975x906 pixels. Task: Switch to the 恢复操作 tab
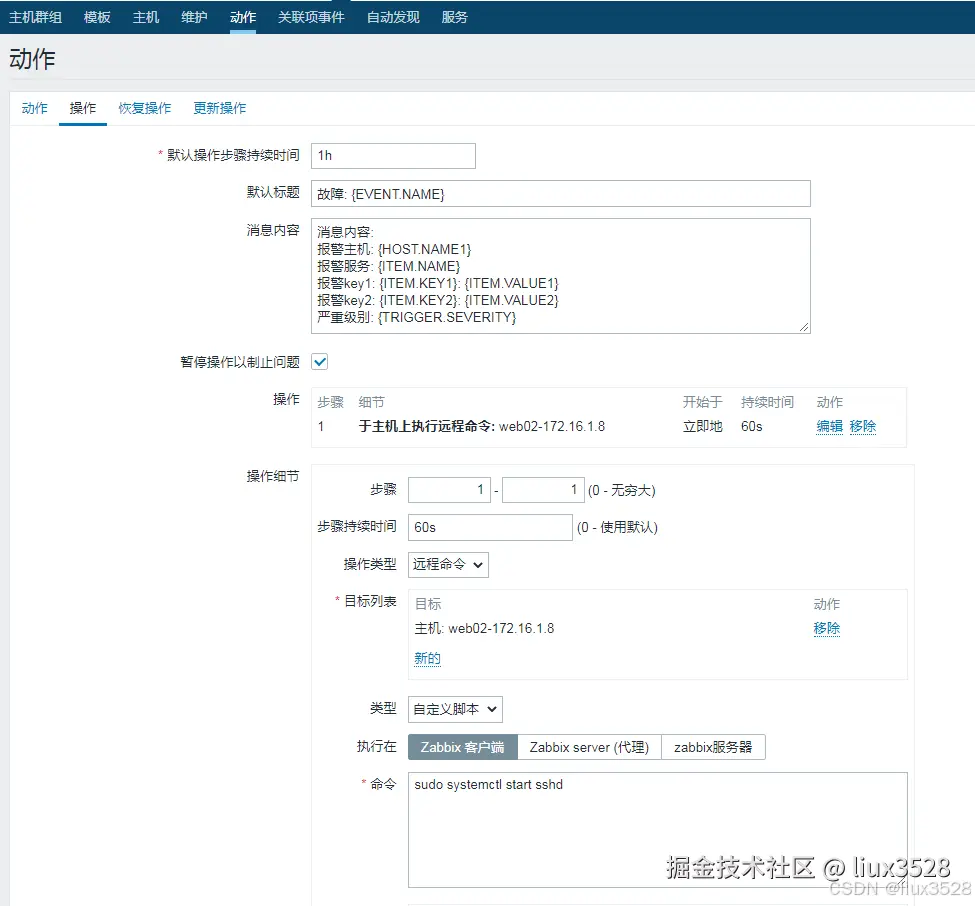144,108
